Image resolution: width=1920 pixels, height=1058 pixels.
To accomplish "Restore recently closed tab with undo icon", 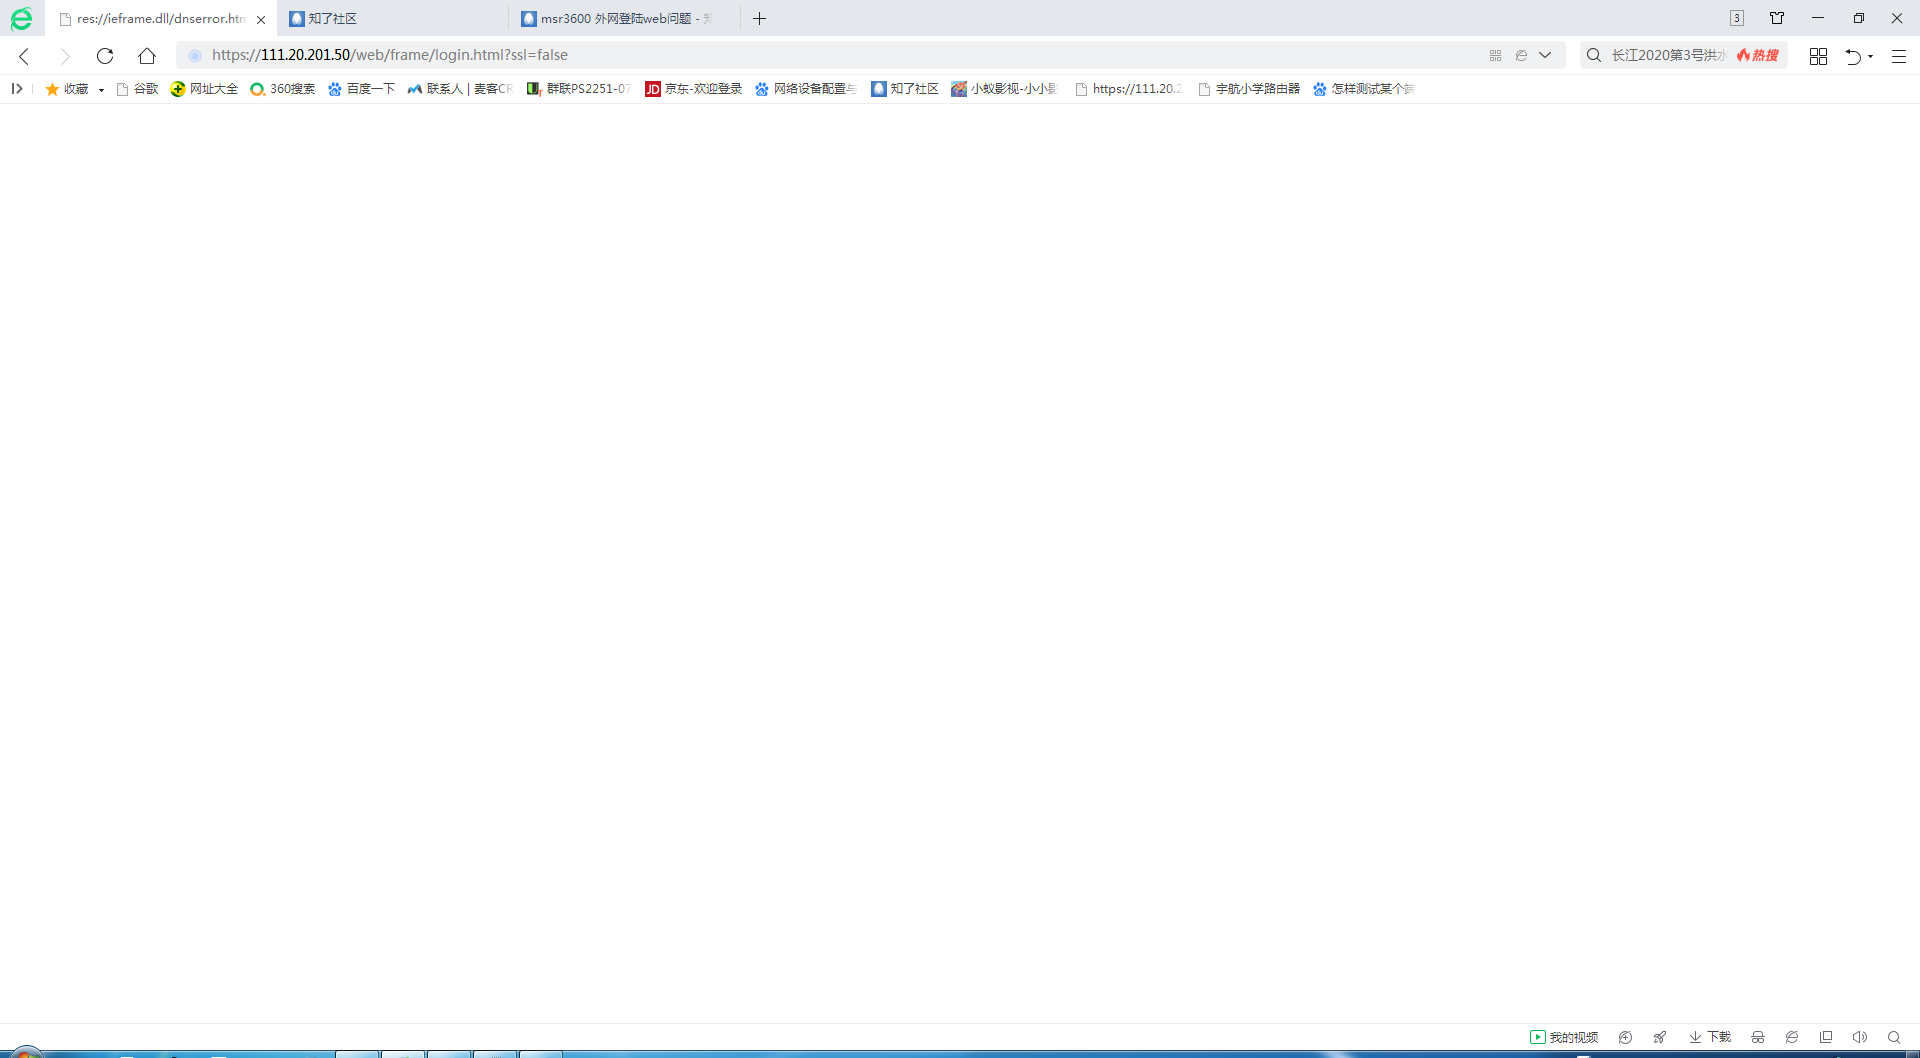I will point(1853,56).
